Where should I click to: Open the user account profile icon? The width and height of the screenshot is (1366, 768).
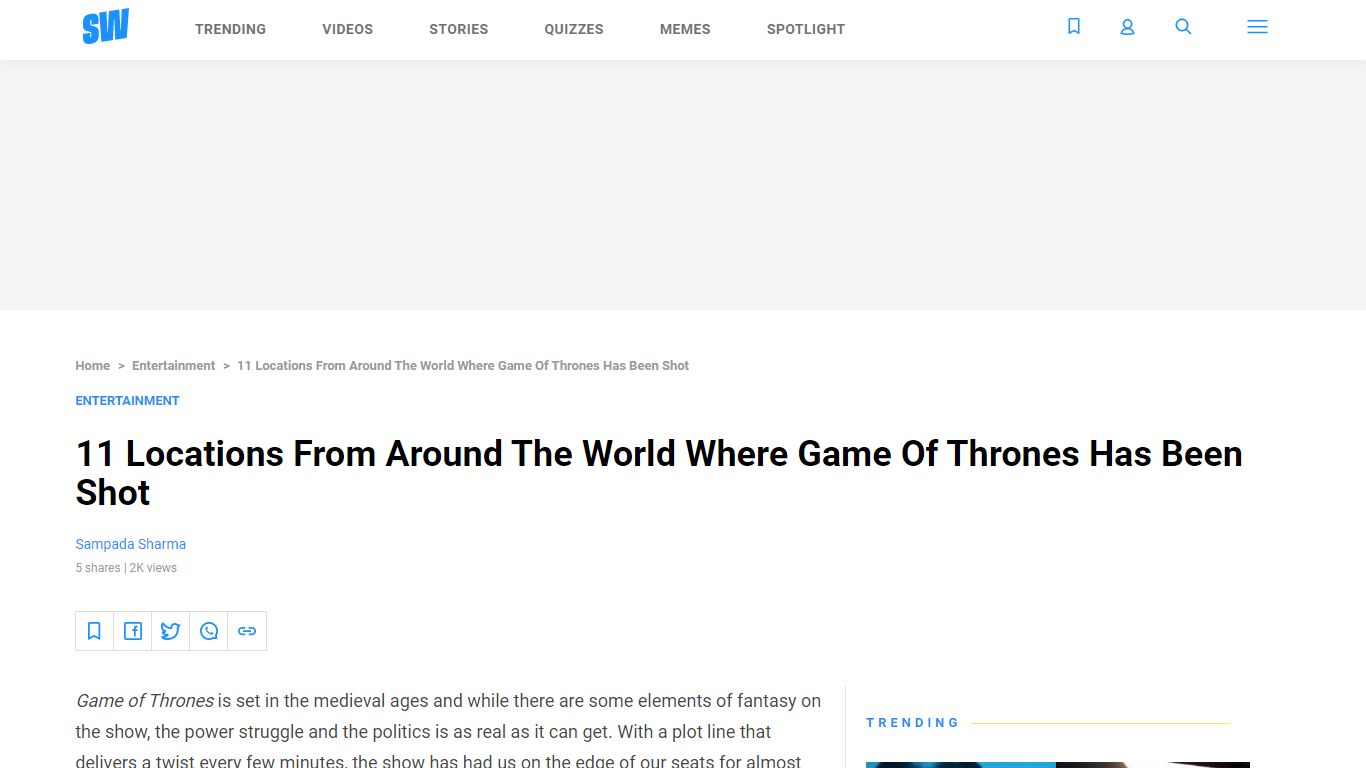(x=1127, y=27)
